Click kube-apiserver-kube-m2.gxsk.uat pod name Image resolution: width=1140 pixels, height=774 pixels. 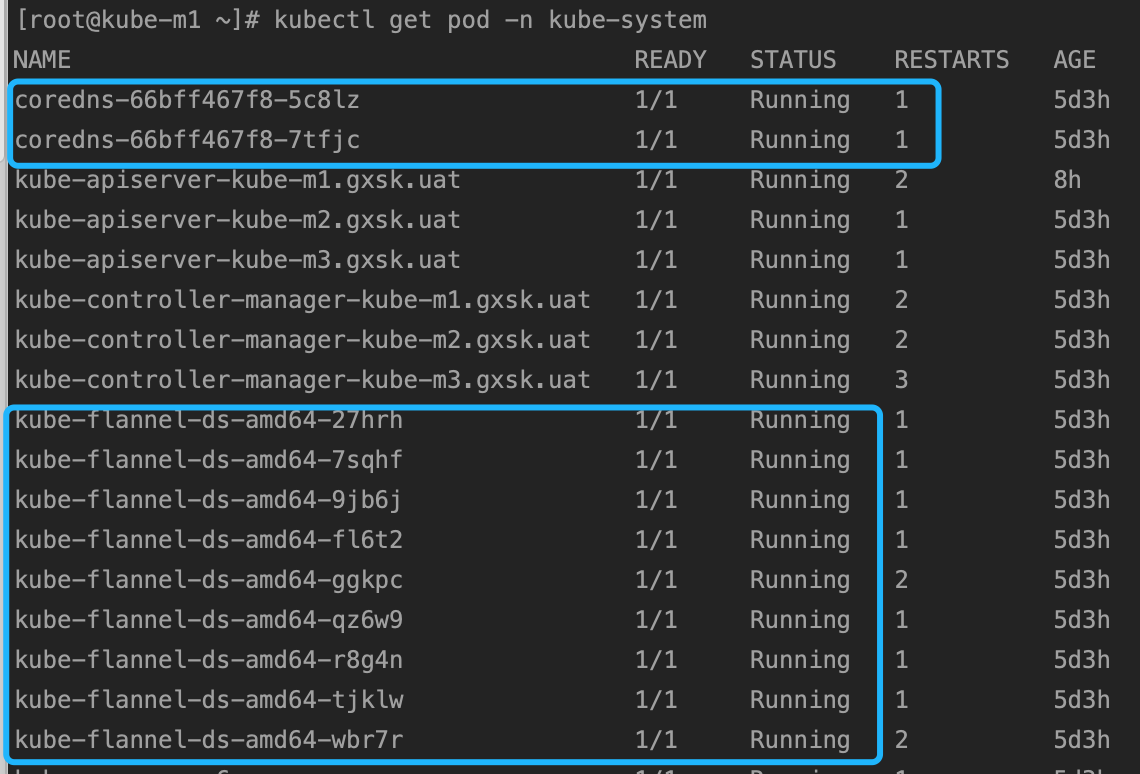click(x=237, y=220)
